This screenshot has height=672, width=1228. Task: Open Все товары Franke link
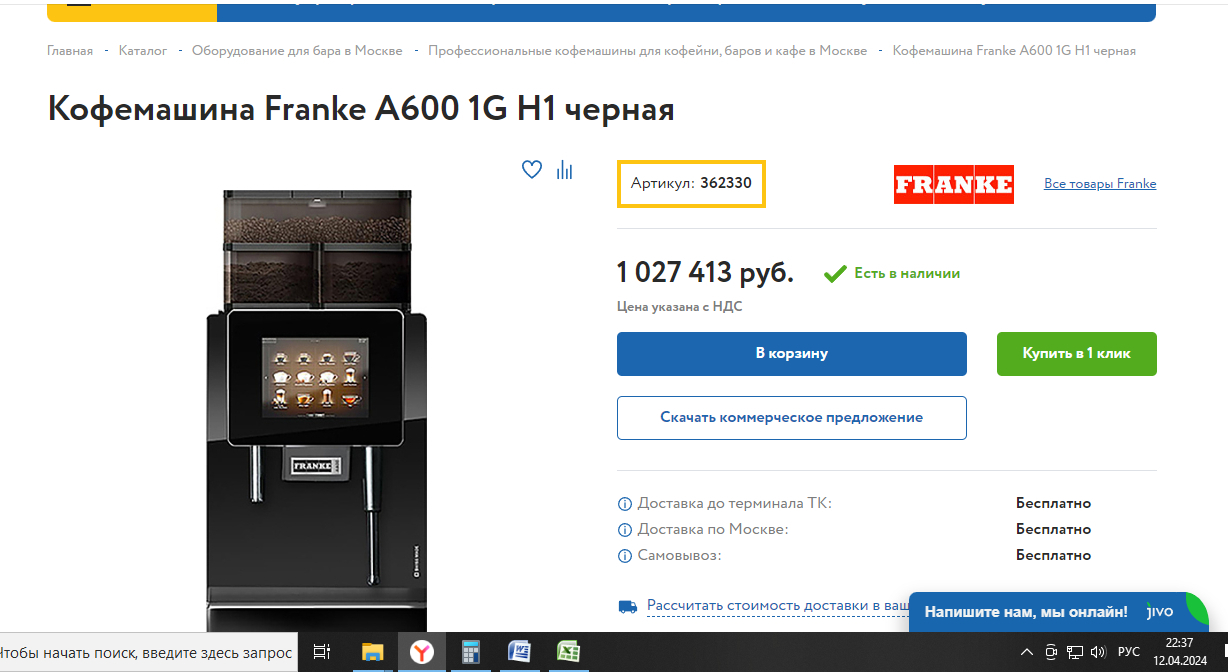pos(1100,184)
